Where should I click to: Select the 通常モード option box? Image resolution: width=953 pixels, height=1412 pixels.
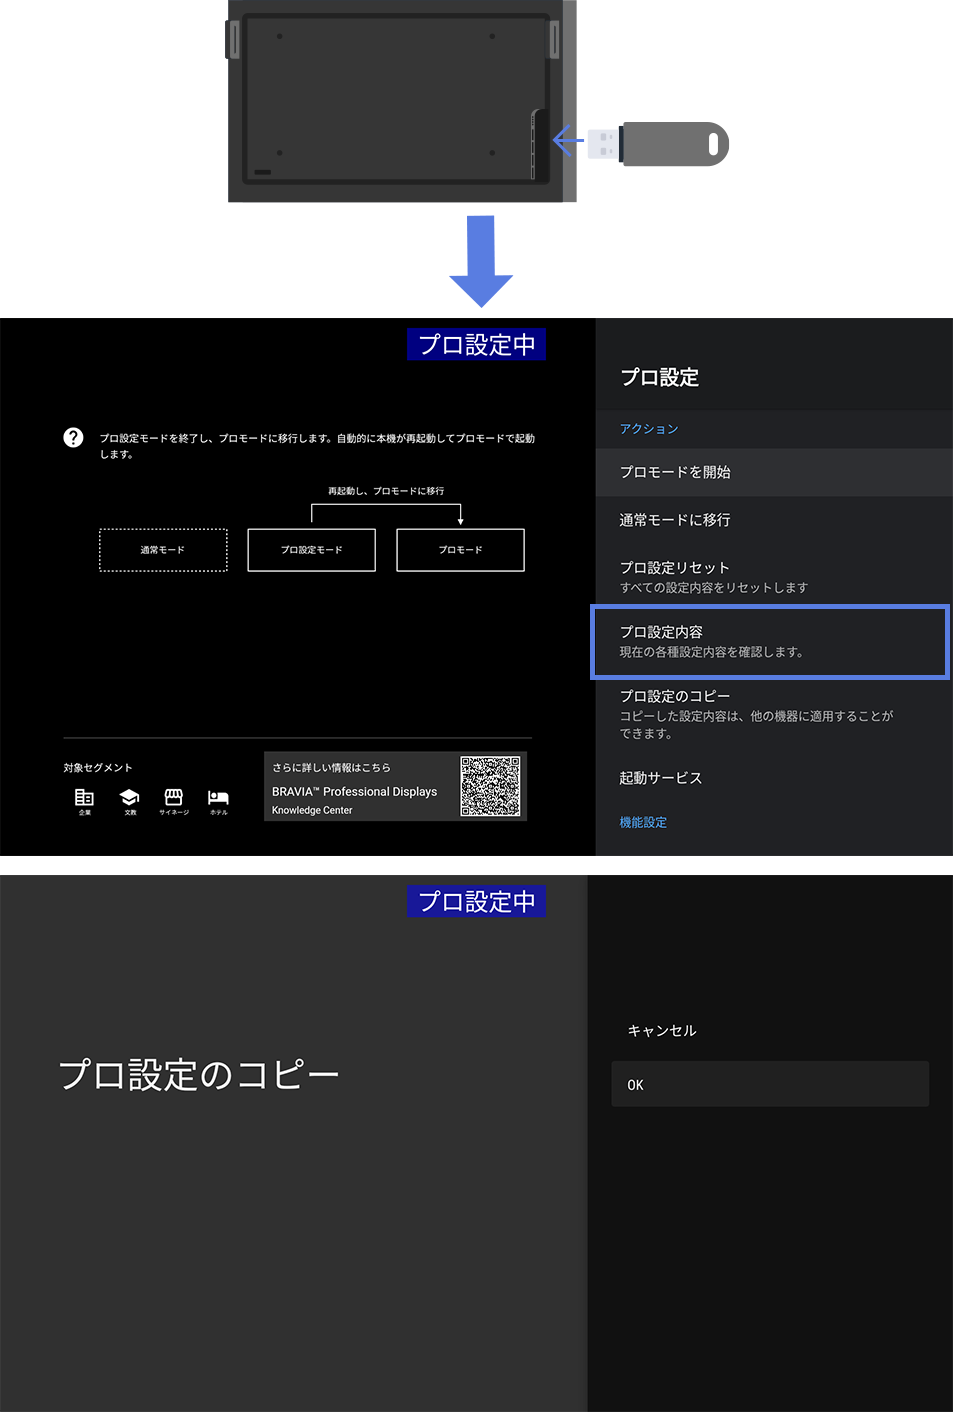pyautogui.click(x=163, y=550)
